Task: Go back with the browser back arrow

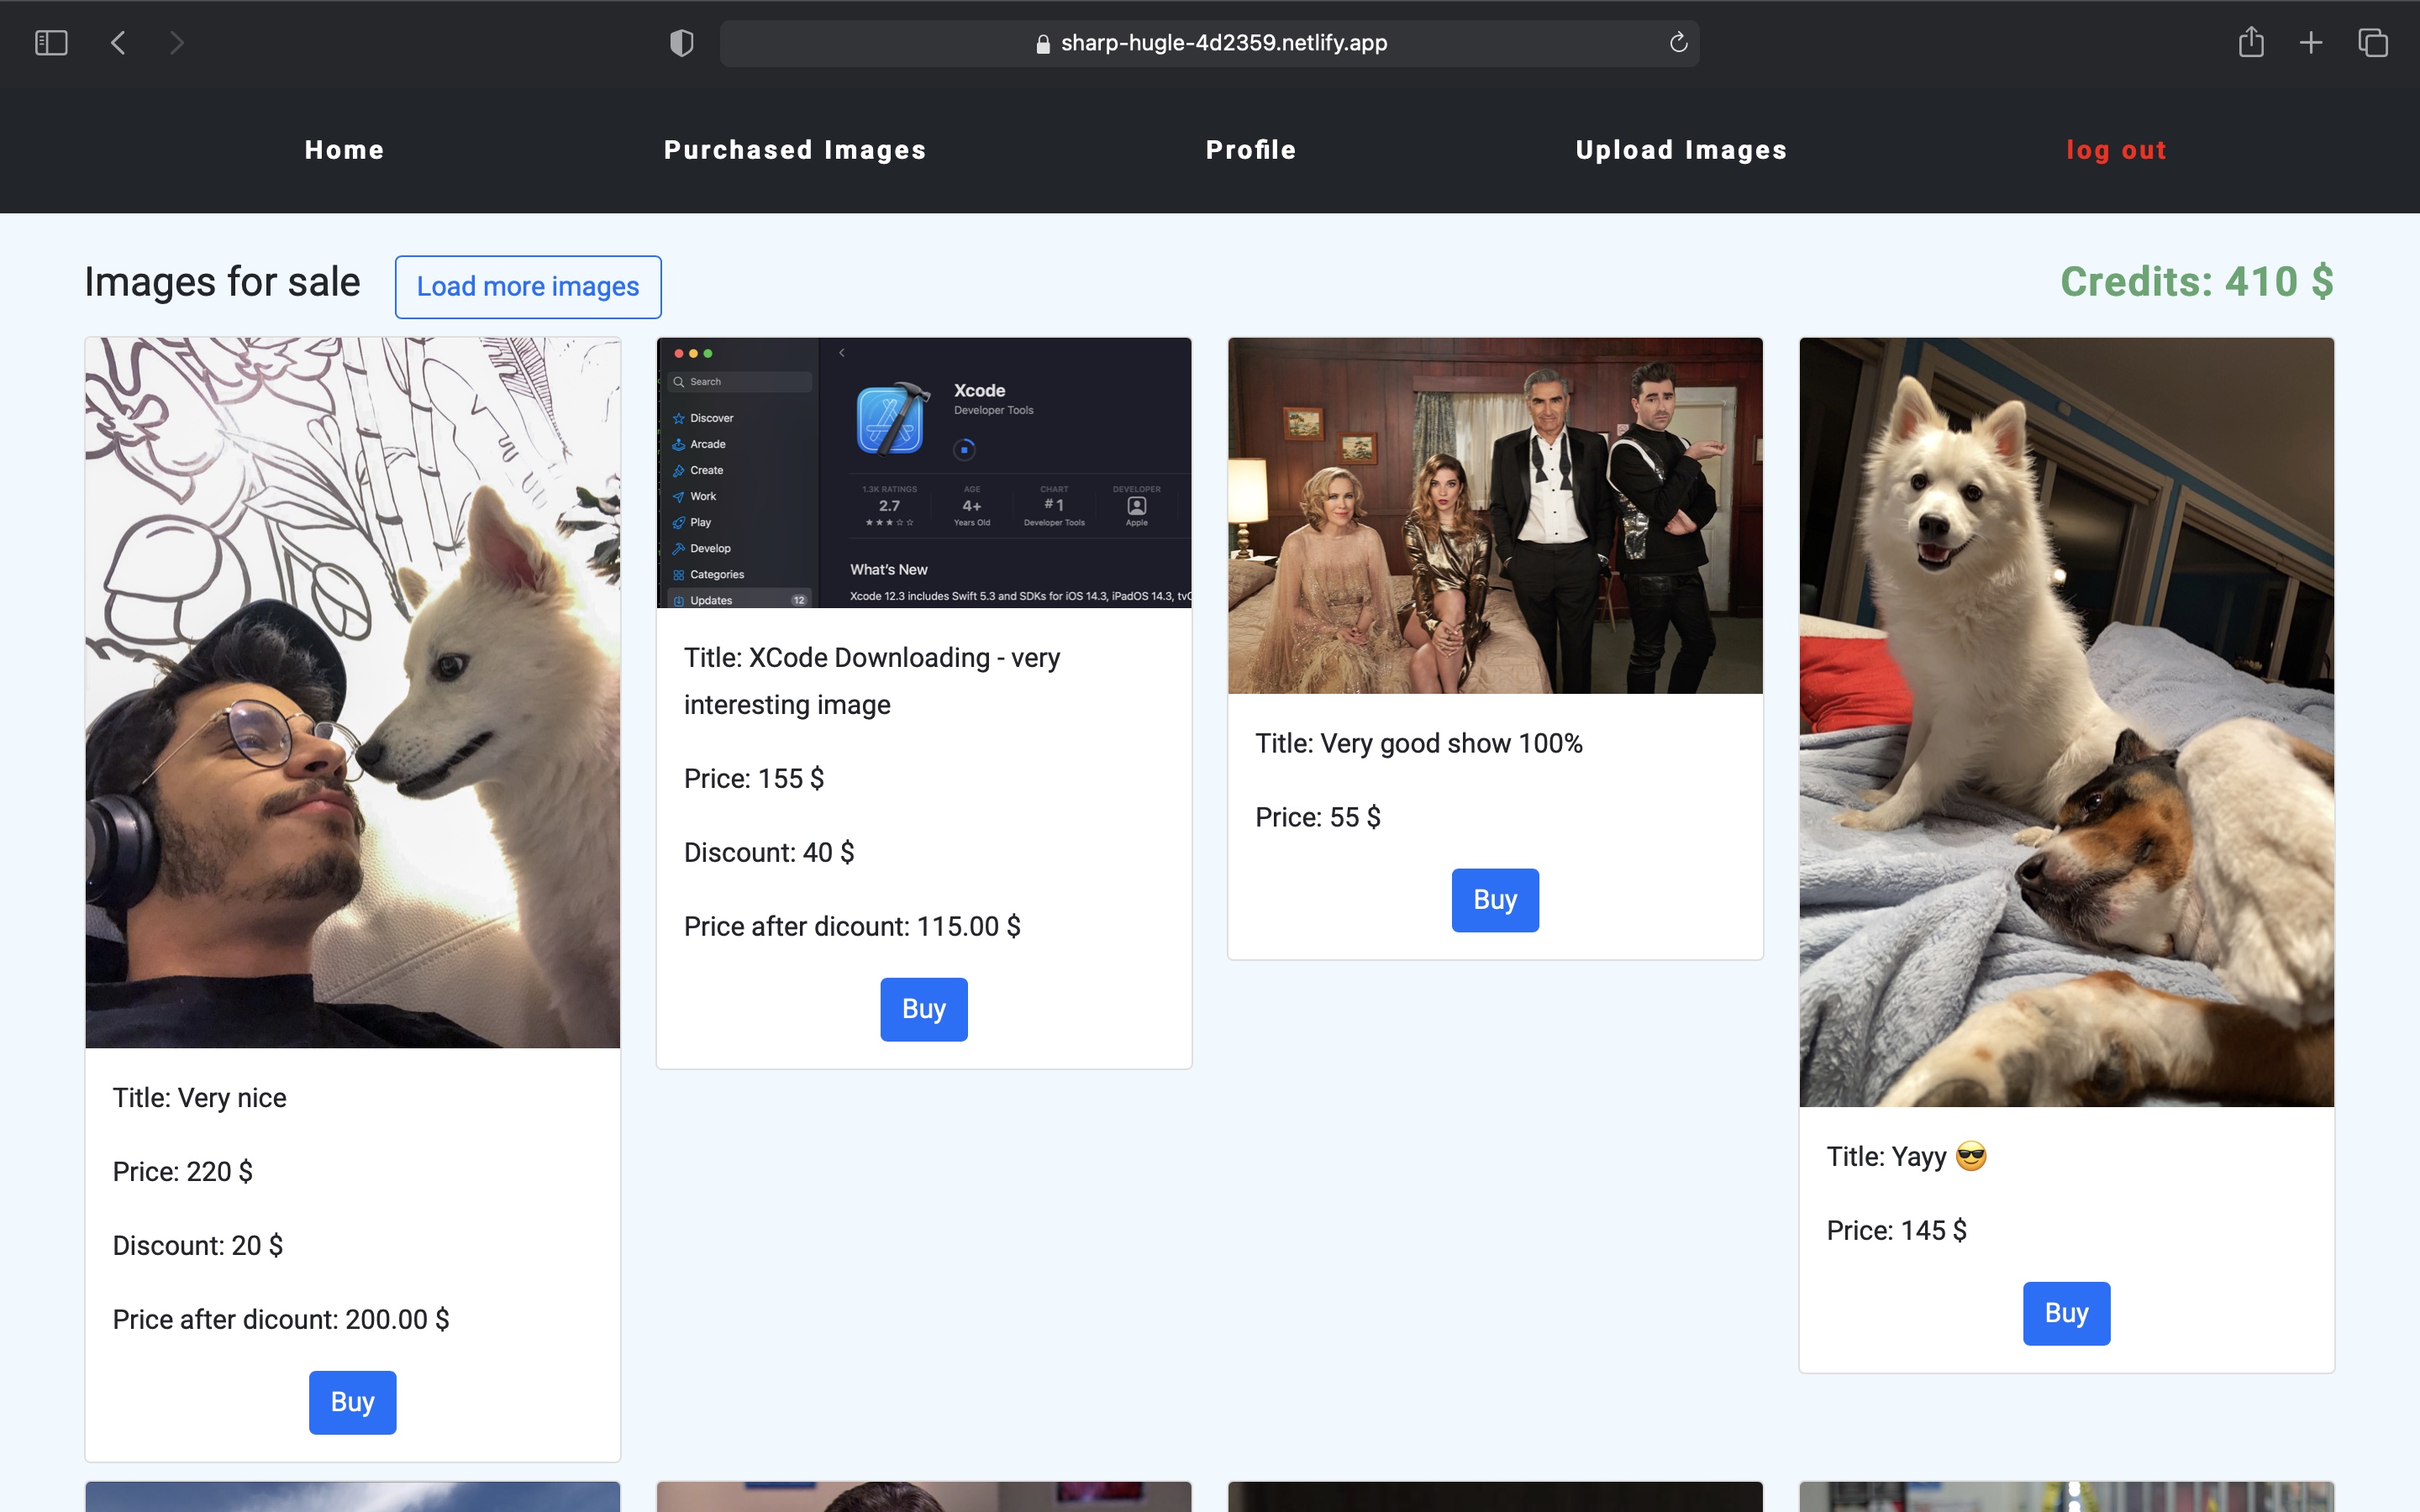Action: 118,43
